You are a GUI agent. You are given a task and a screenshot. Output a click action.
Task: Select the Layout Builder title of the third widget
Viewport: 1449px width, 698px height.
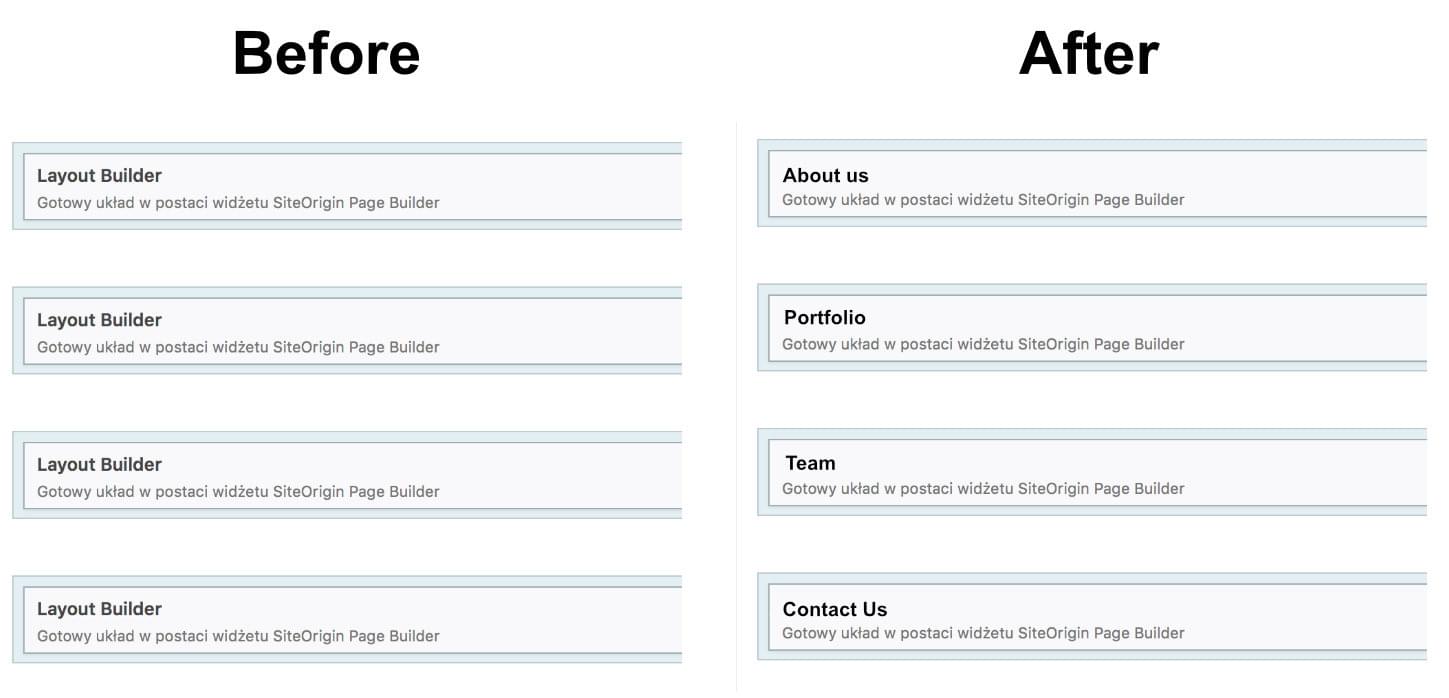coord(99,464)
